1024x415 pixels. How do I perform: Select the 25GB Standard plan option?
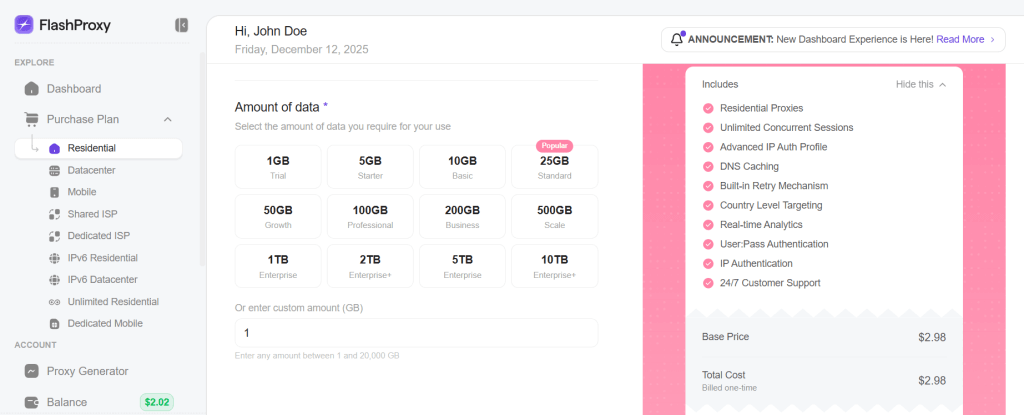point(554,167)
